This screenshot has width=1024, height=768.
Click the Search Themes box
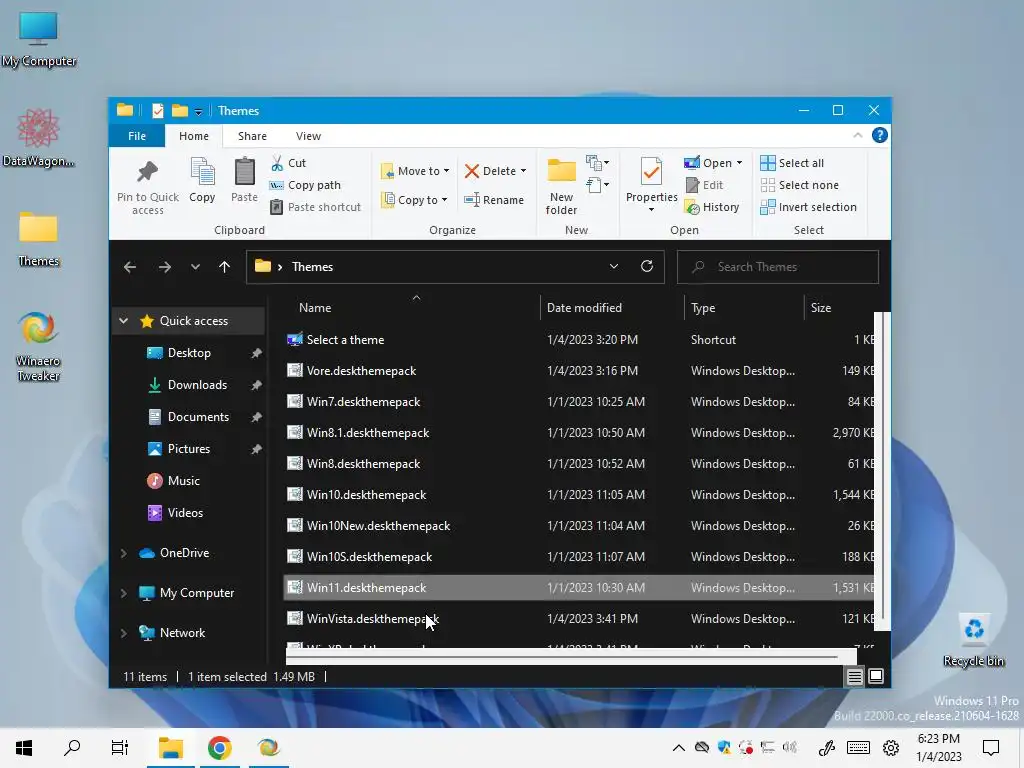pos(778,266)
